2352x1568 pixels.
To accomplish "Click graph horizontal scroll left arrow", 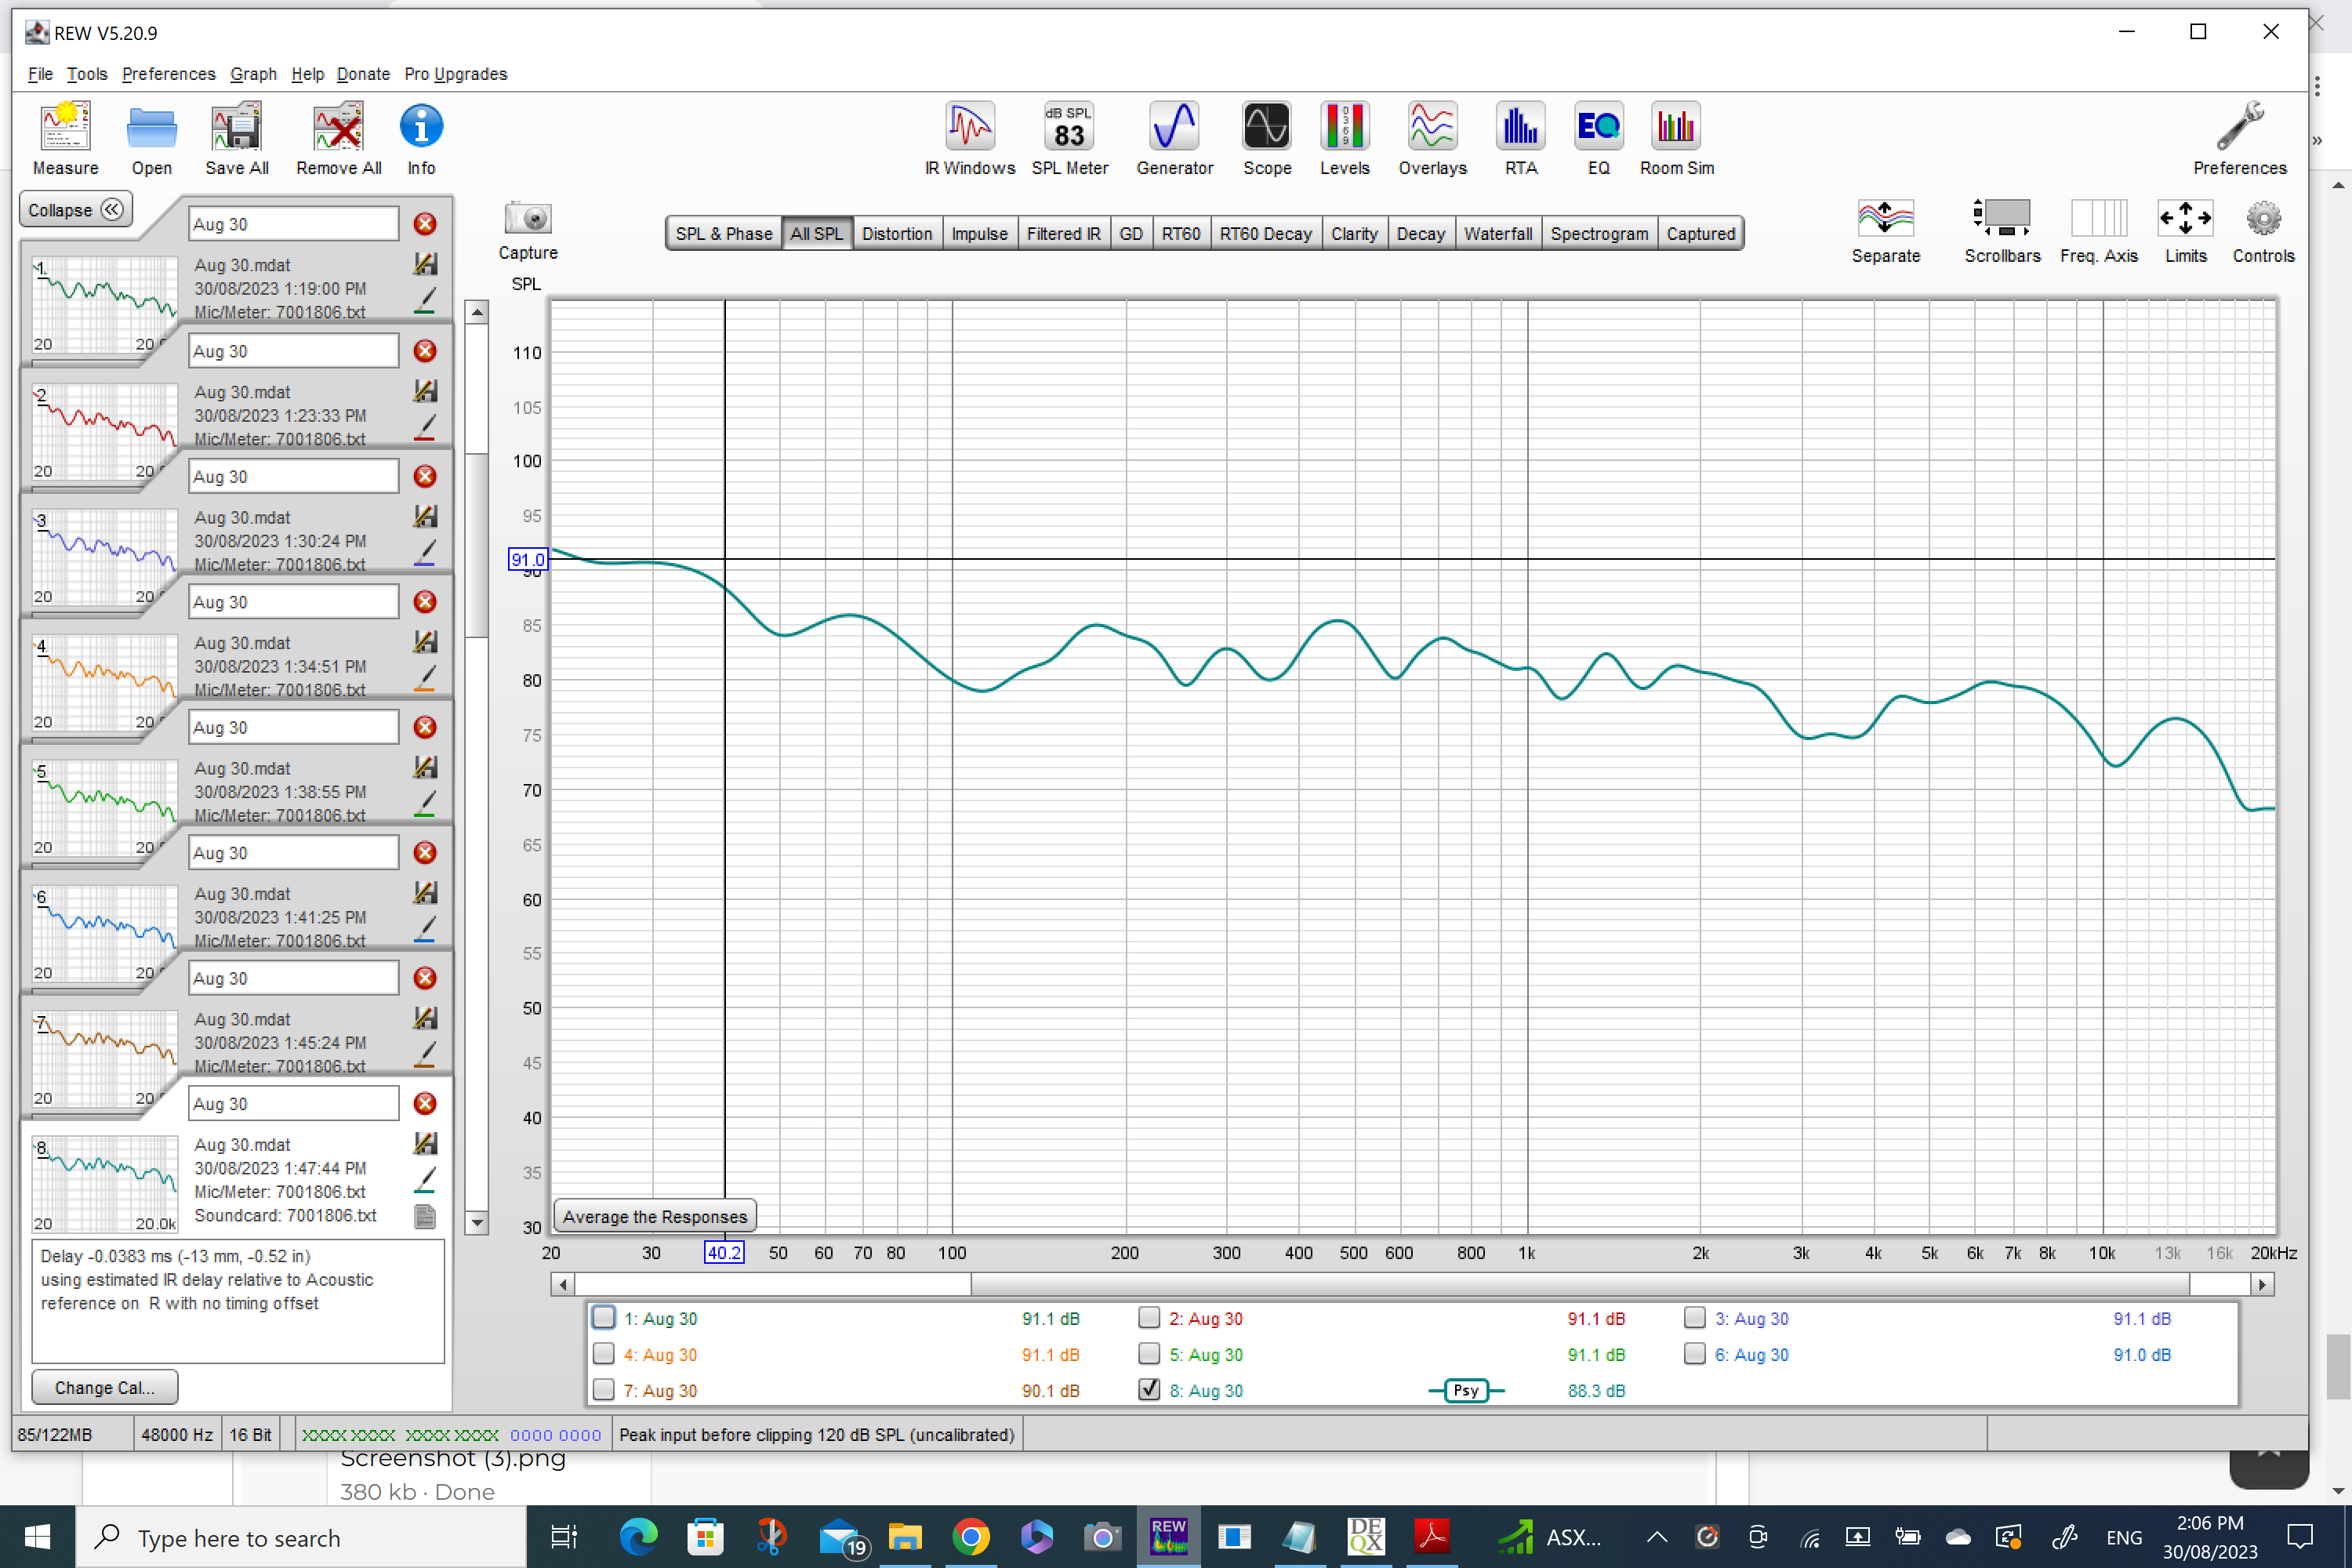I will (x=563, y=1285).
